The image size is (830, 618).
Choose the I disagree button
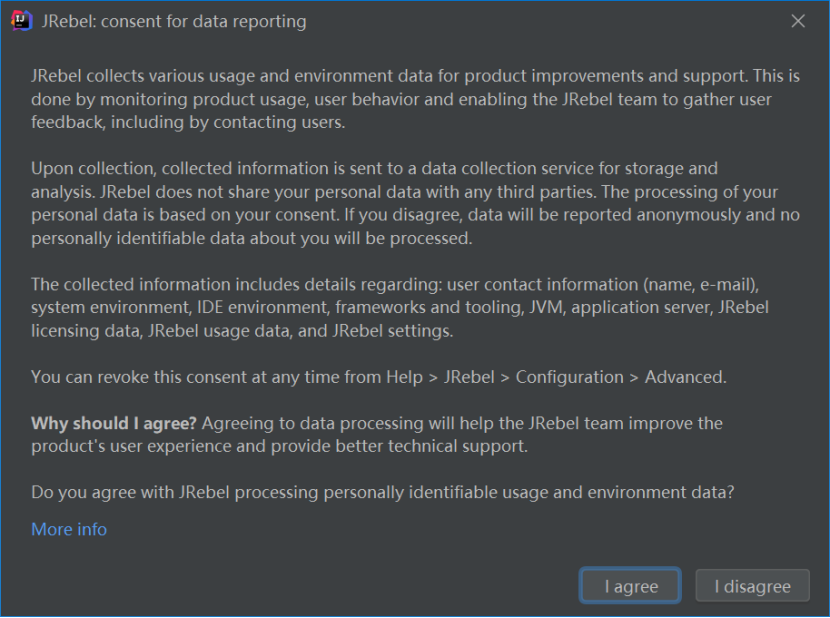(x=752, y=587)
